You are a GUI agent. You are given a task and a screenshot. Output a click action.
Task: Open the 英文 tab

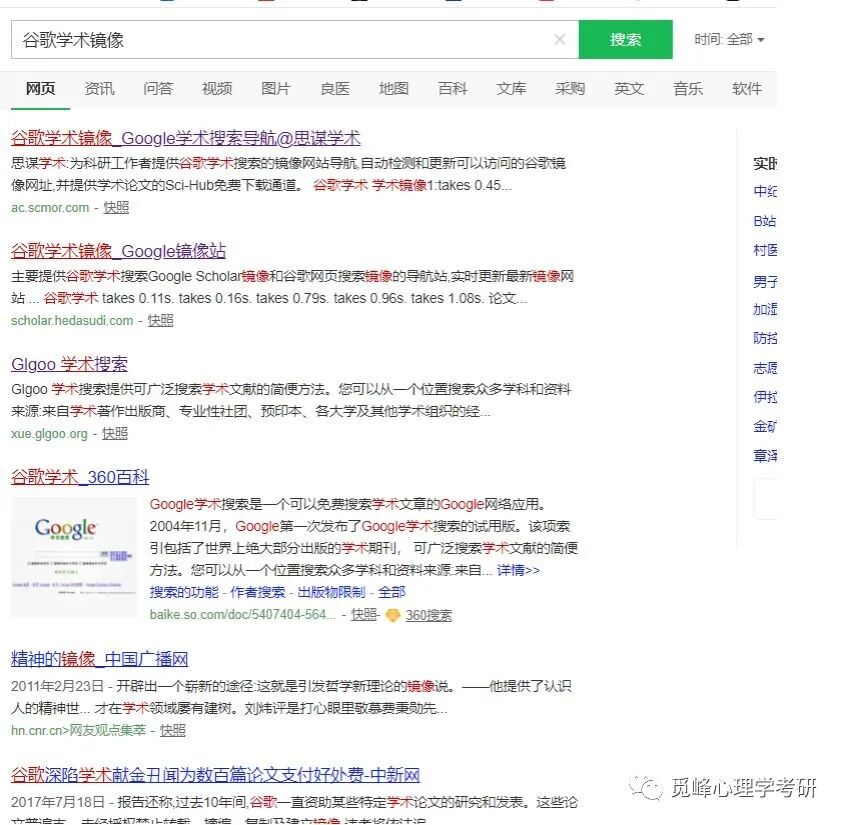point(629,88)
